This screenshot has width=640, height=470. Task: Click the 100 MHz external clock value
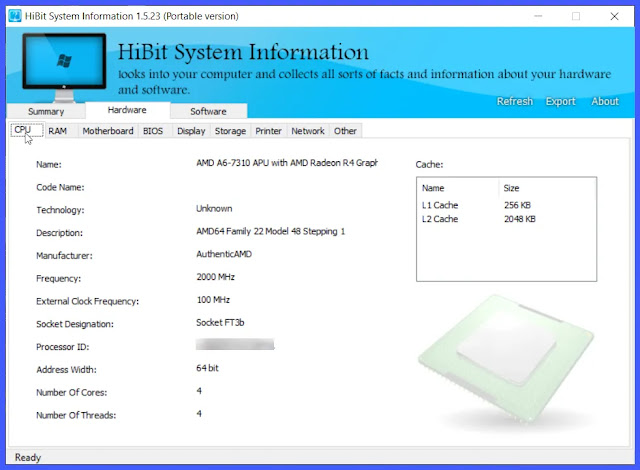click(x=213, y=300)
